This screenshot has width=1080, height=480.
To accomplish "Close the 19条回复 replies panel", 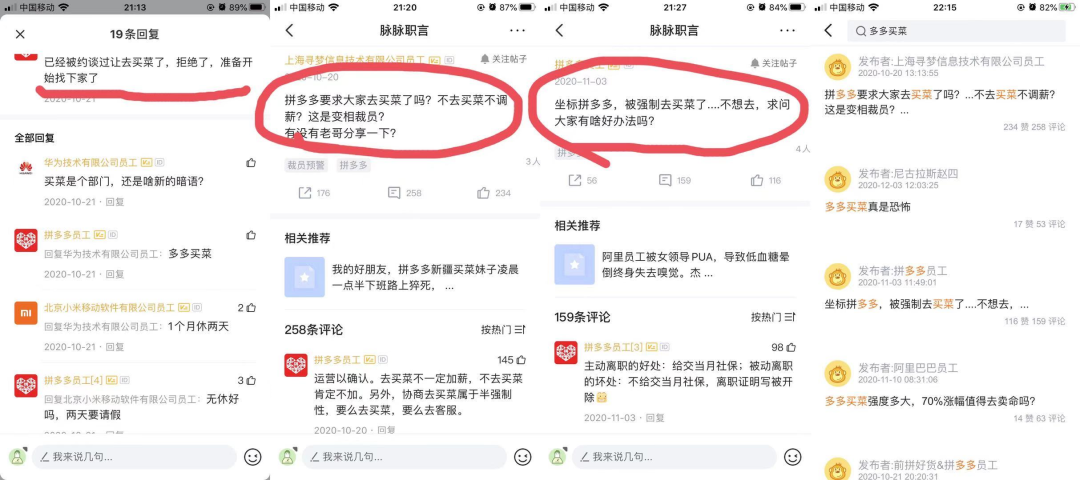I will tap(20, 34).
